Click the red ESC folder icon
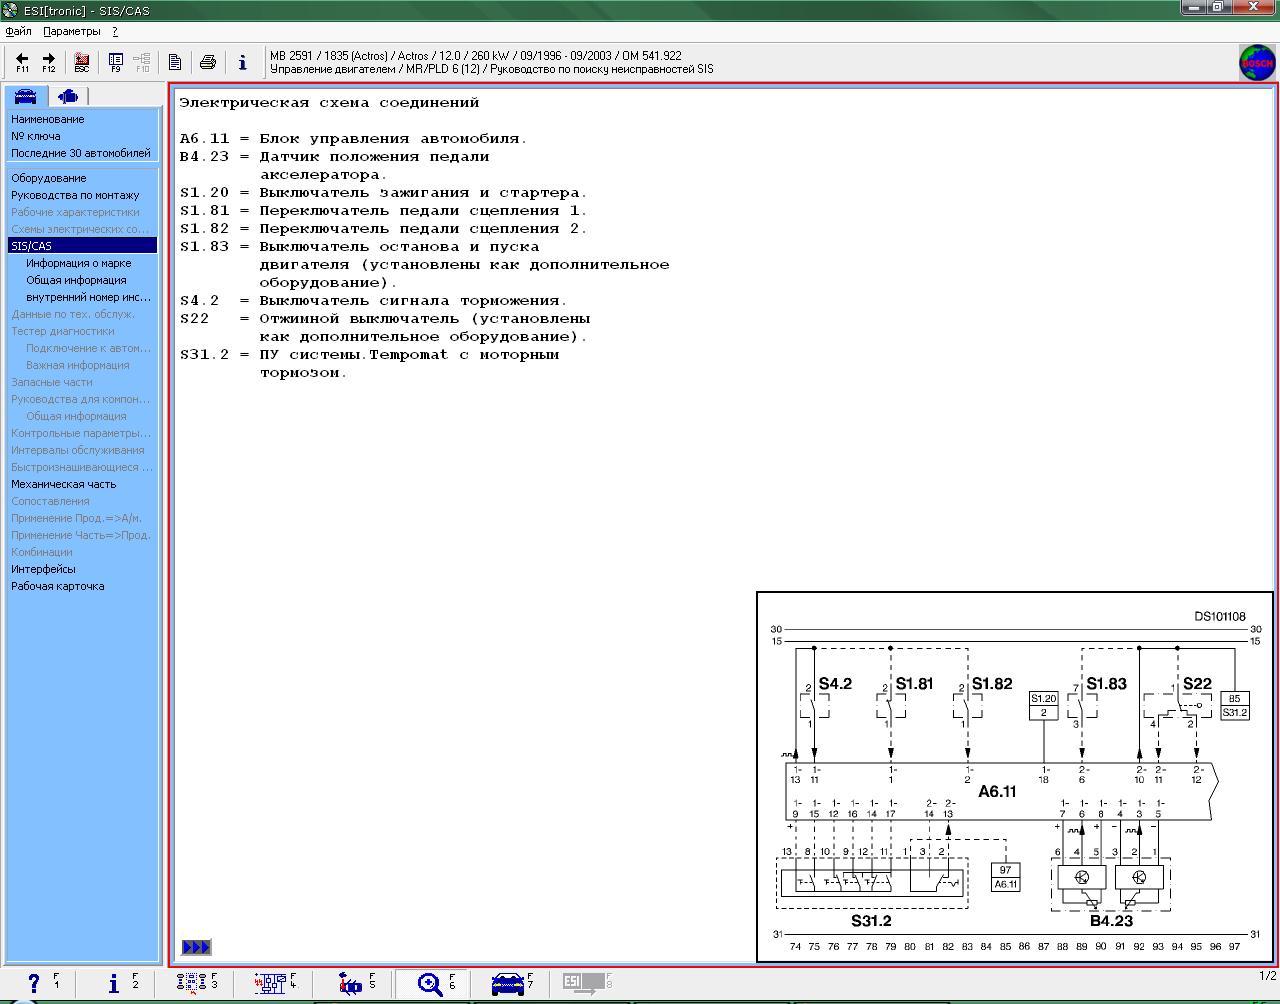 pos(82,62)
